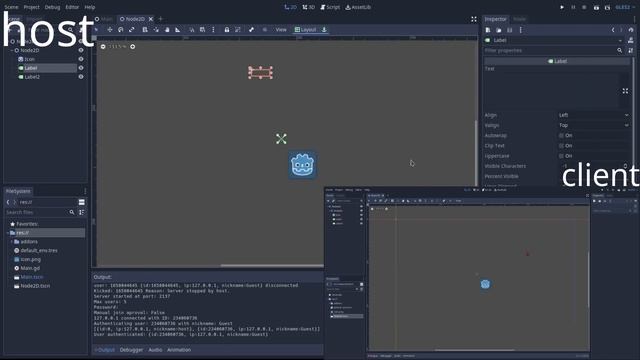Select Icon node in the scene tree
The image size is (640, 360).
[30, 59]
